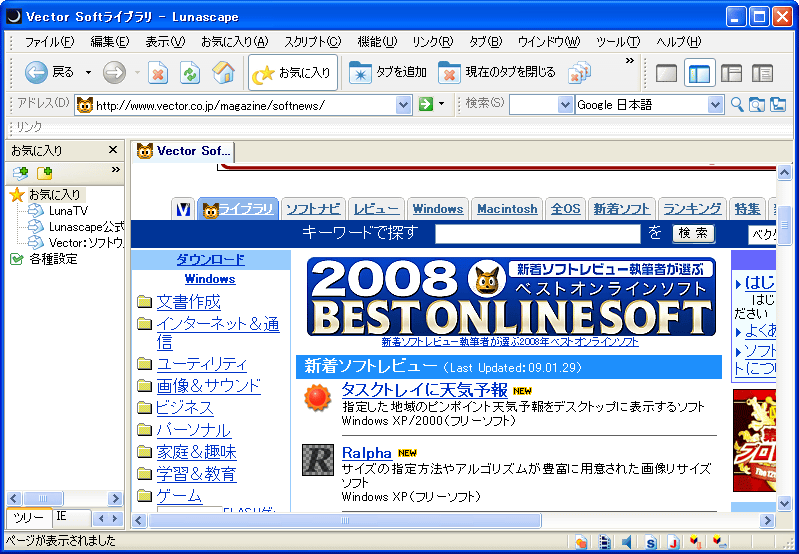Click the page horizontal scrollbar thumb
The image size is (799, 554).
(345, 520)
